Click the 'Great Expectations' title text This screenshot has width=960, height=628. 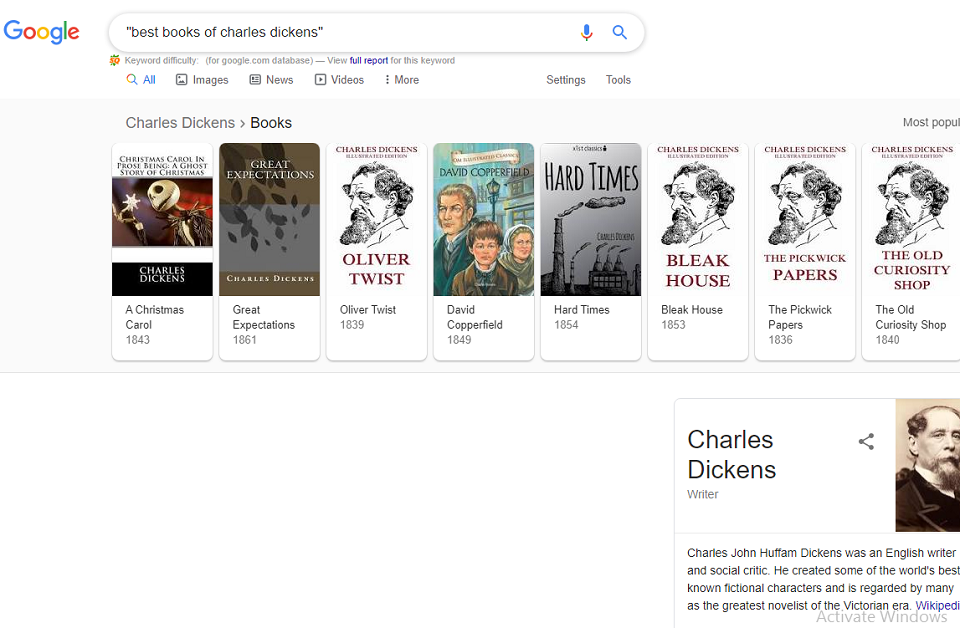[x=264, y=317]
